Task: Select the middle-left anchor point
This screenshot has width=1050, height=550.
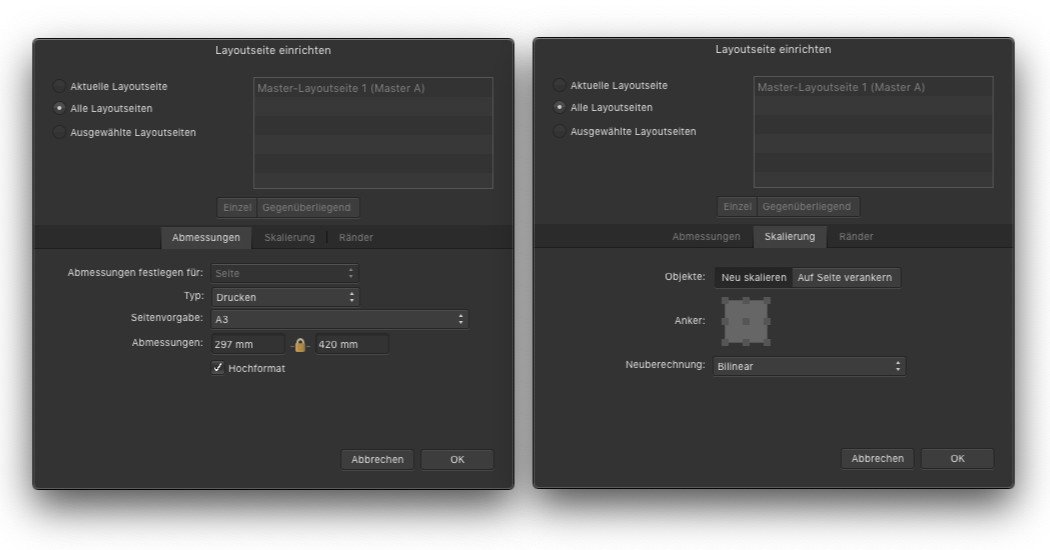Action: pos(725,322)
